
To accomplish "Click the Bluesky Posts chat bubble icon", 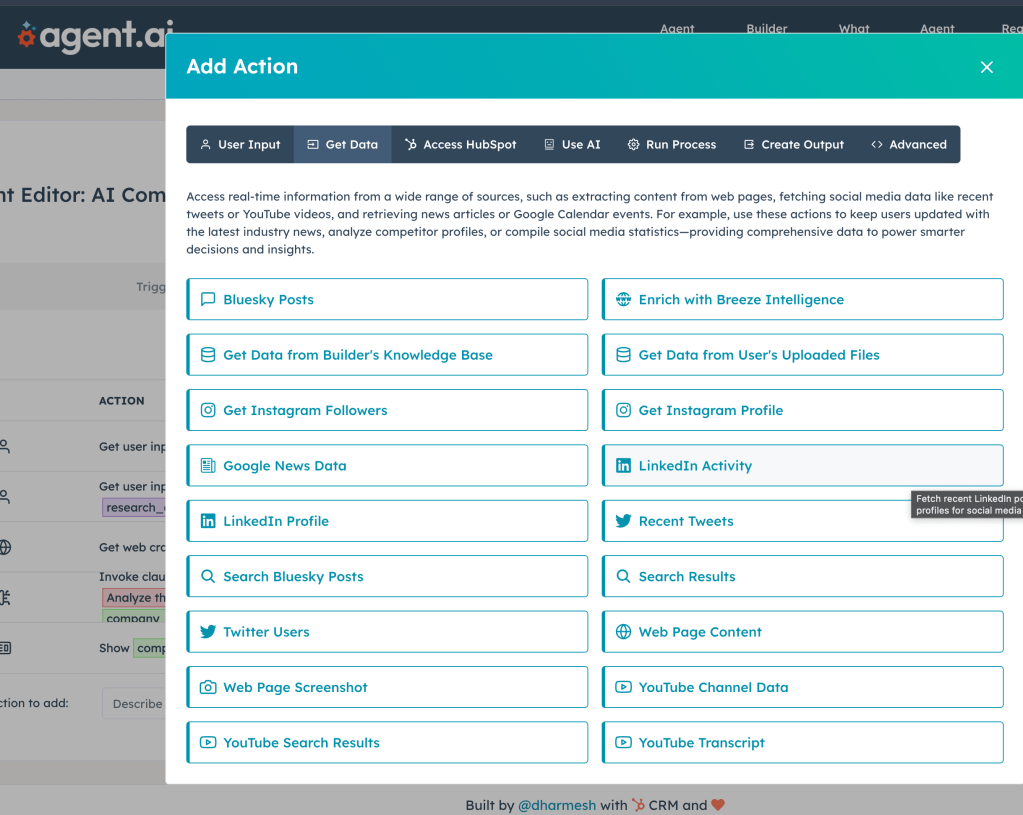I will (208, 299).
